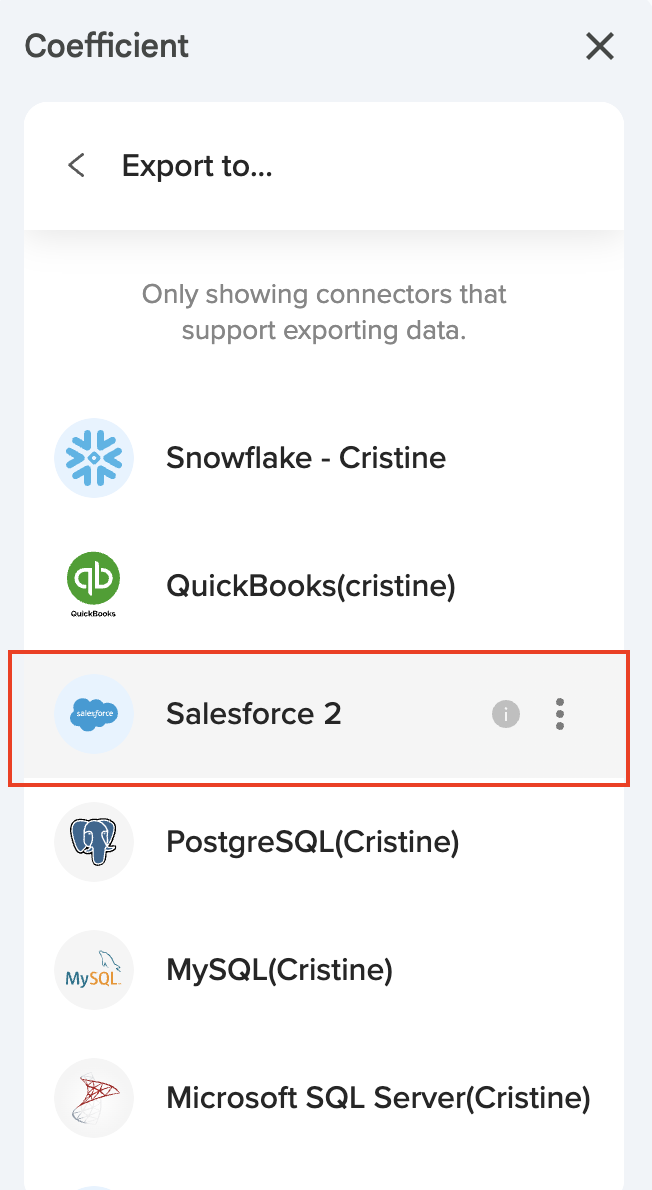The width and height of the screenshot is (652, 1190).
Task: Click the Salesforce cloud logo icon
Action: point(93,714)
